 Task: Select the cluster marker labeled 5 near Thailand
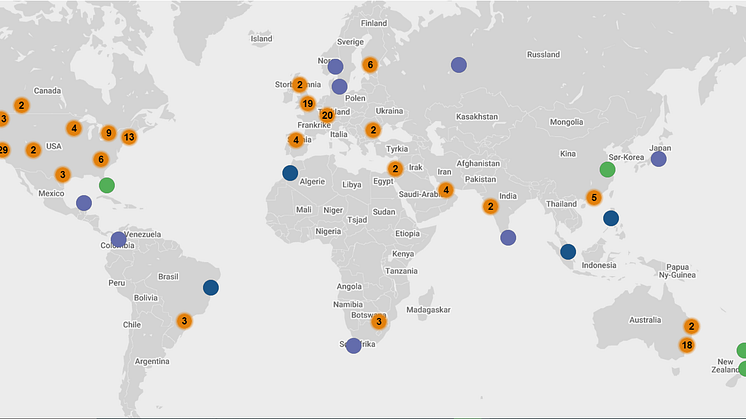point(594,198)
